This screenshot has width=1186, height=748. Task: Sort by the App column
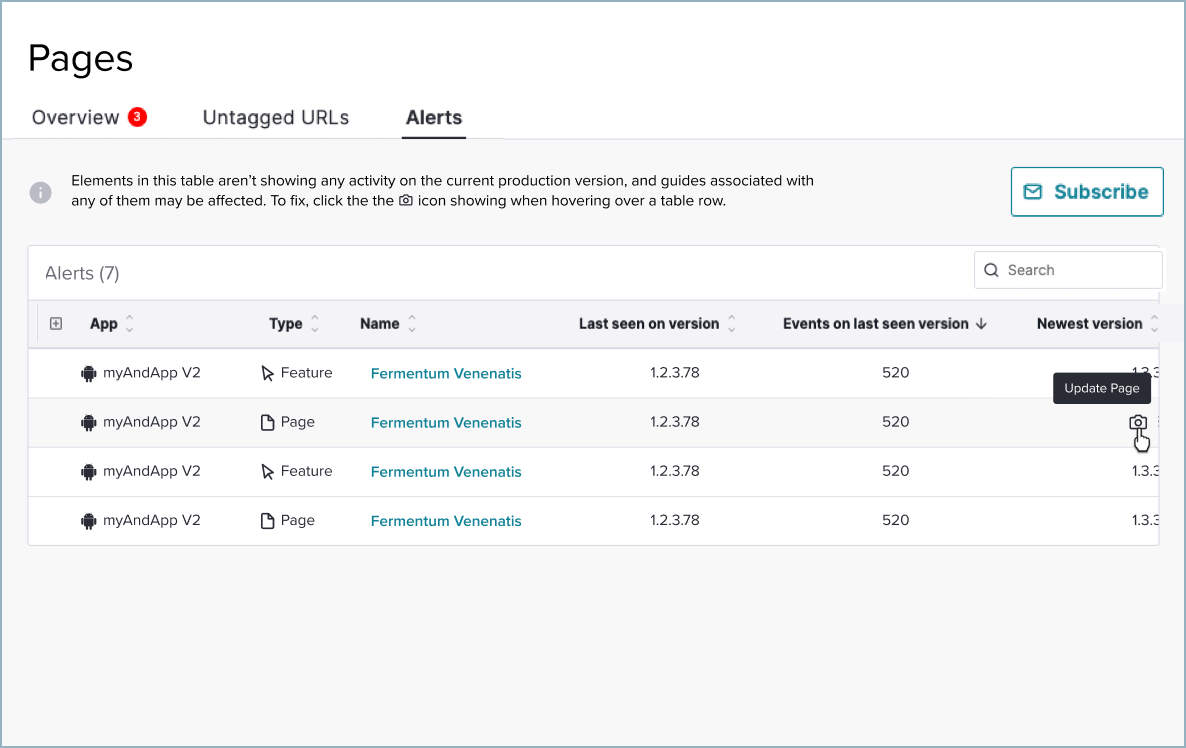coord(111,324)
